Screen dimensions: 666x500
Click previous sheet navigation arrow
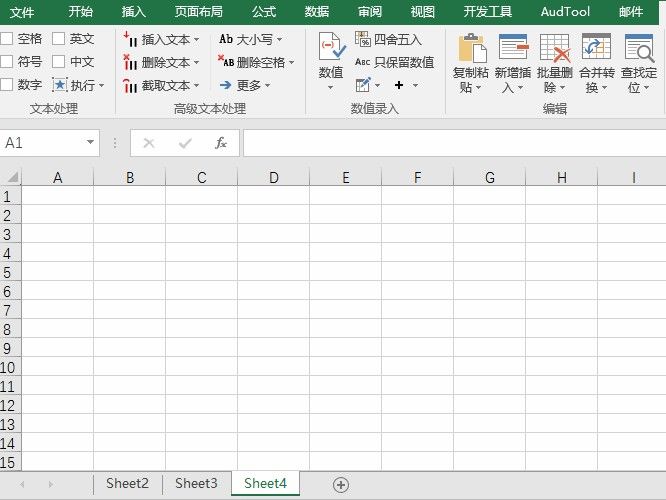(x=22, y=484)
